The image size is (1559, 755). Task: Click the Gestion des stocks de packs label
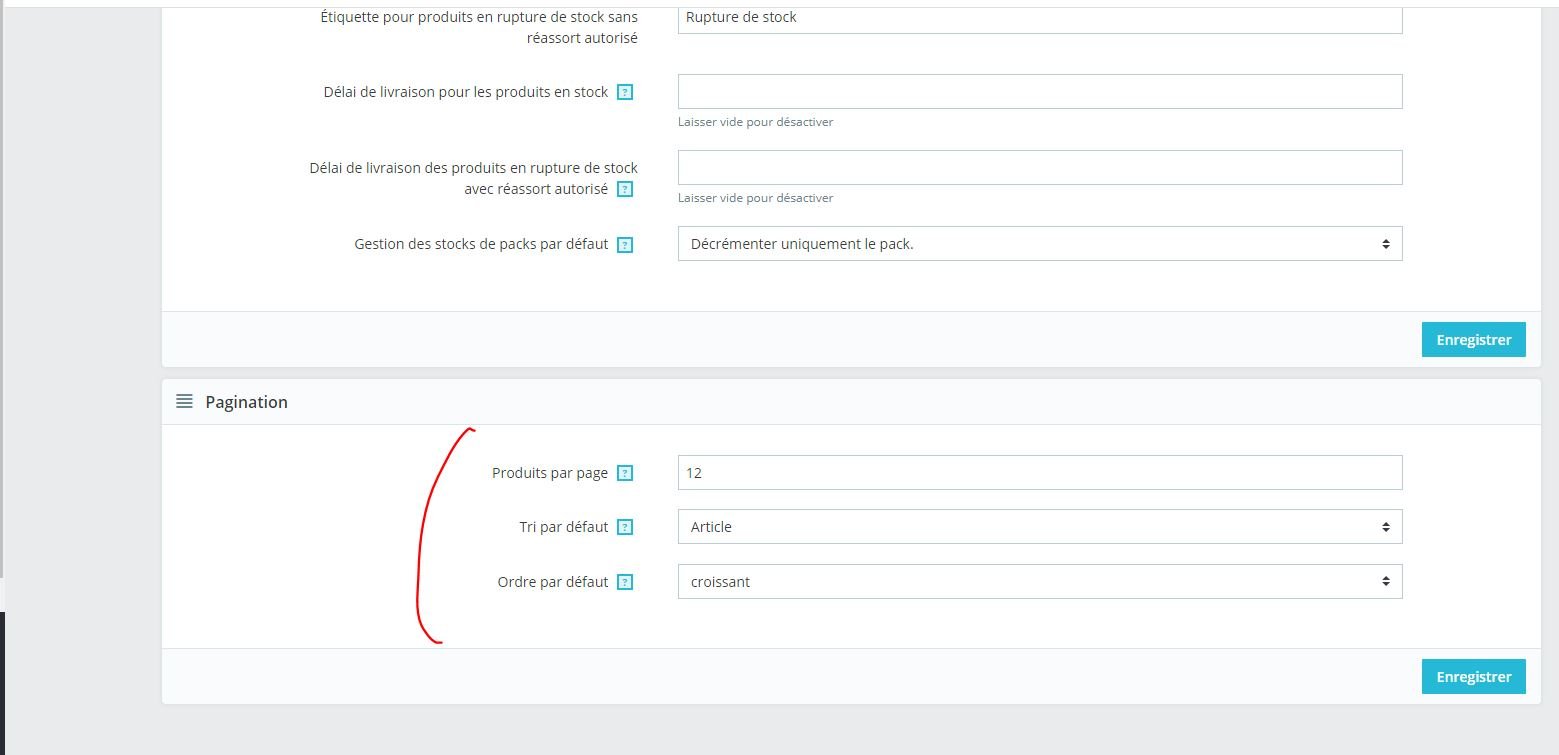tap(481, 244)
